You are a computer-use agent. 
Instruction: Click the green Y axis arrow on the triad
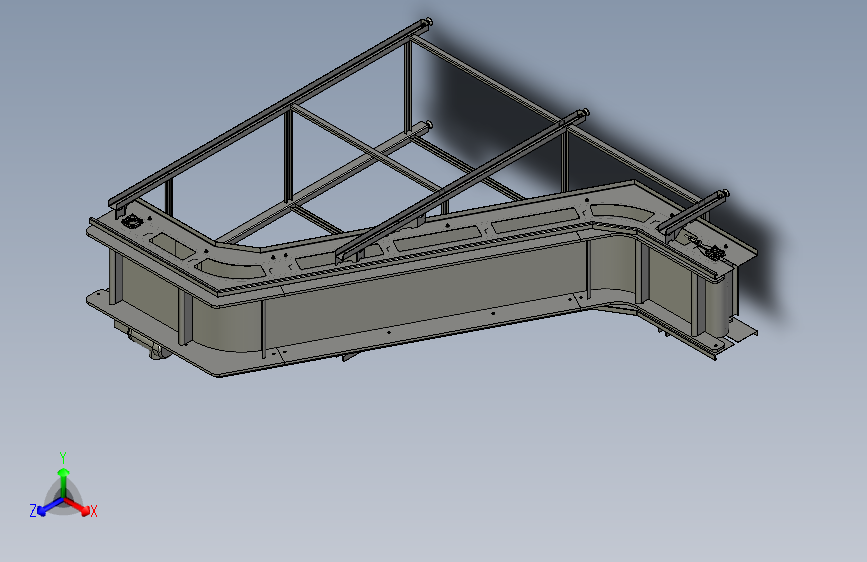(x=64, y=482)
